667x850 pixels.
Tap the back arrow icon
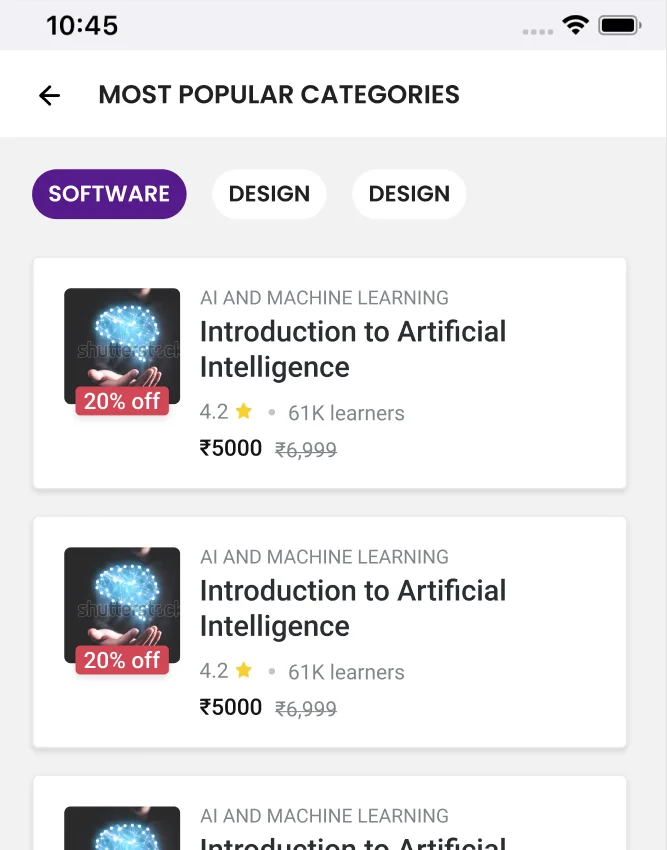point(49,95)
